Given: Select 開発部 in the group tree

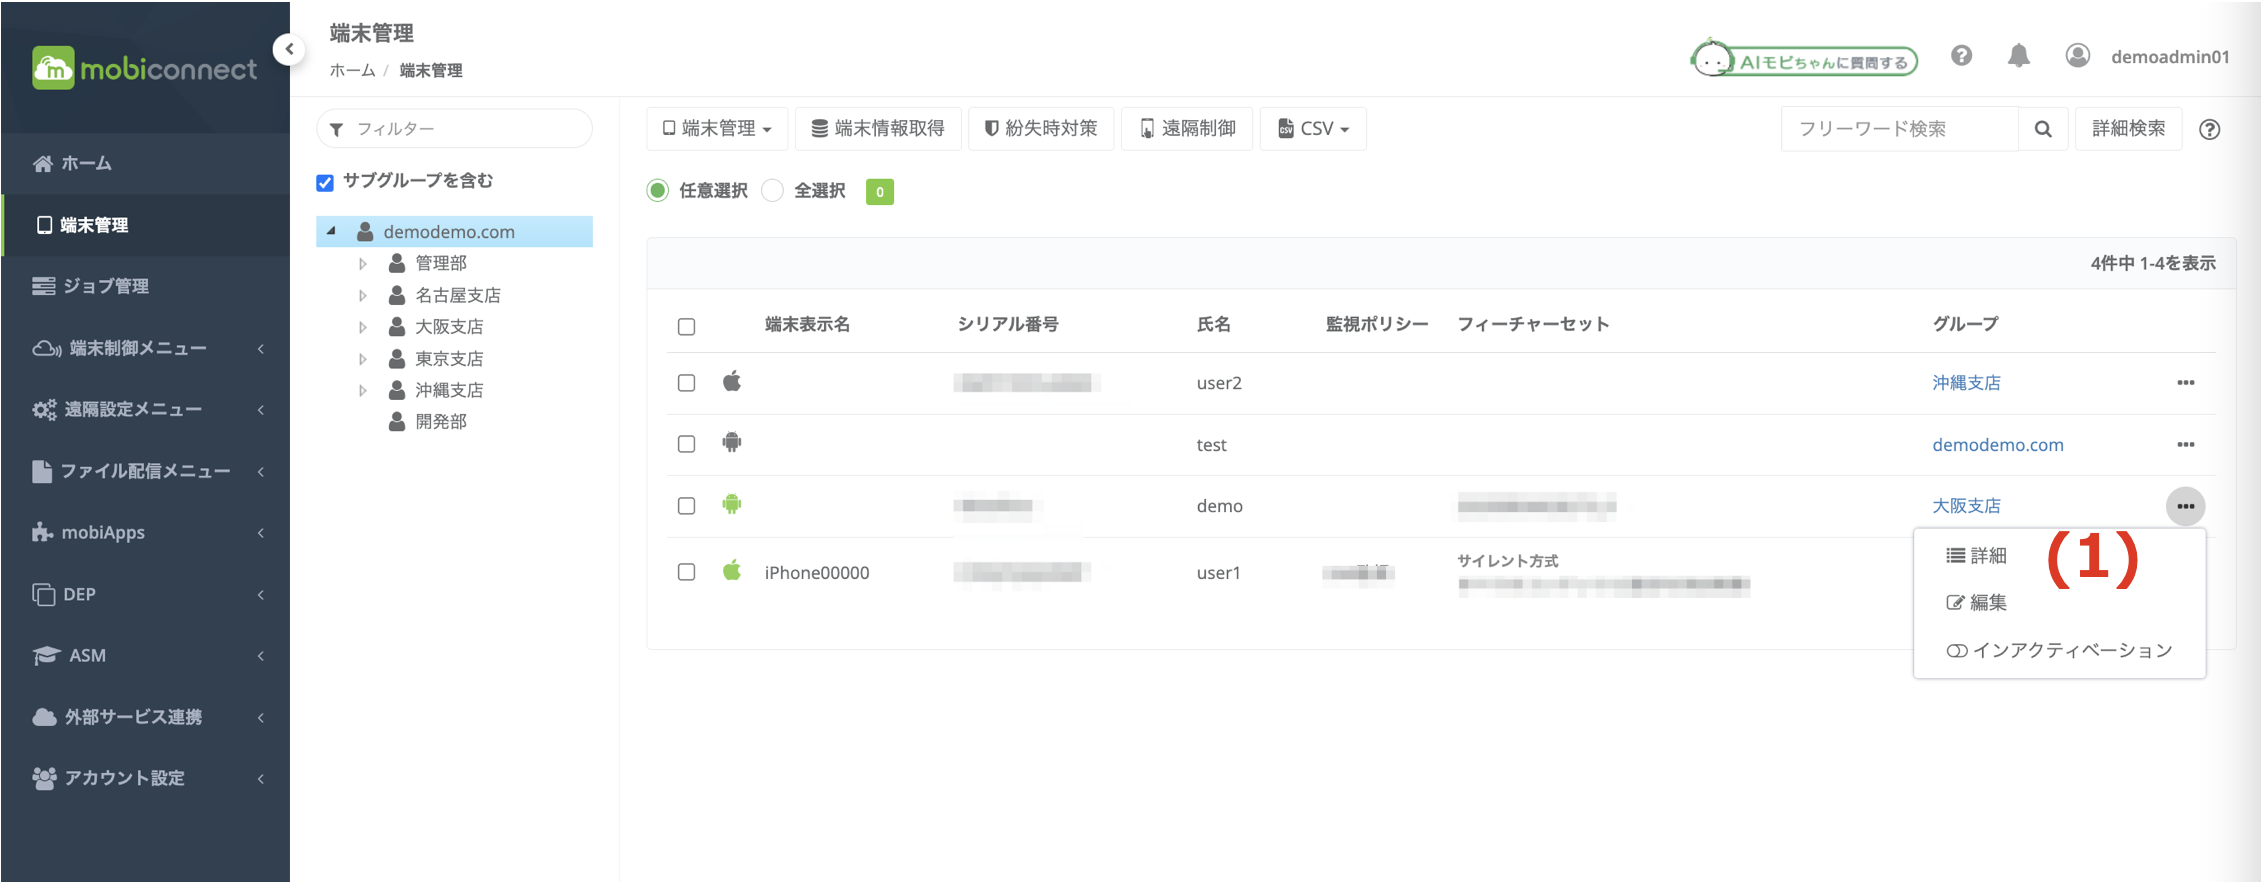Looking at the screenshot, I should click(441, 422).
